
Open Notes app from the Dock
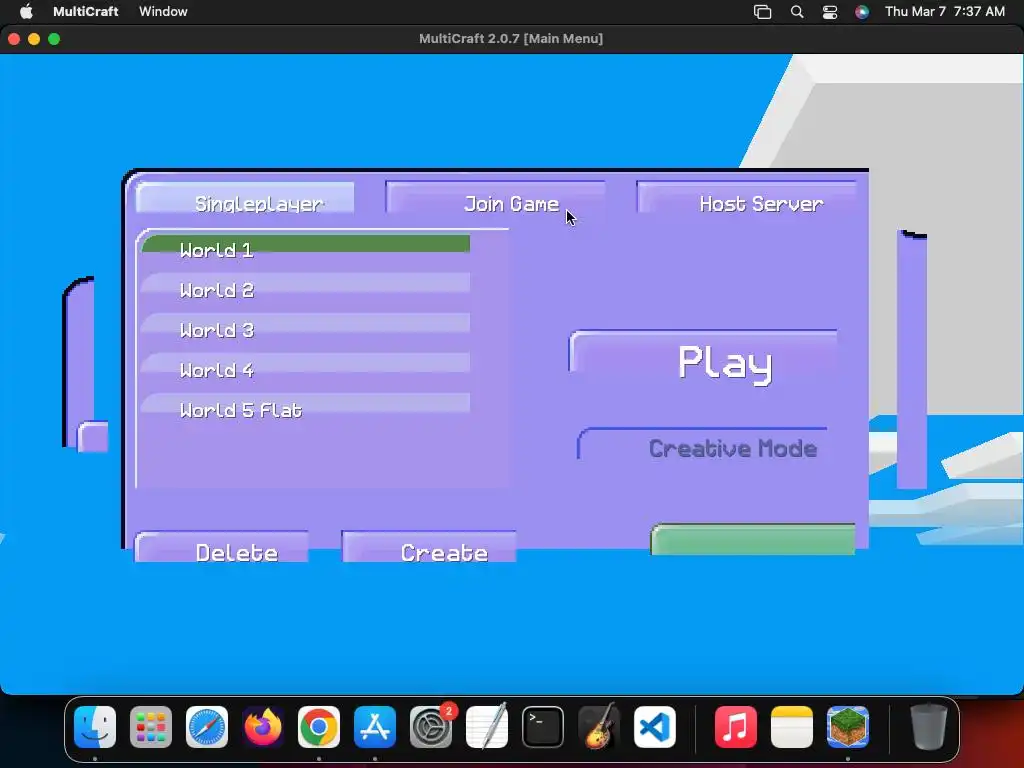(x=792, y=727)
